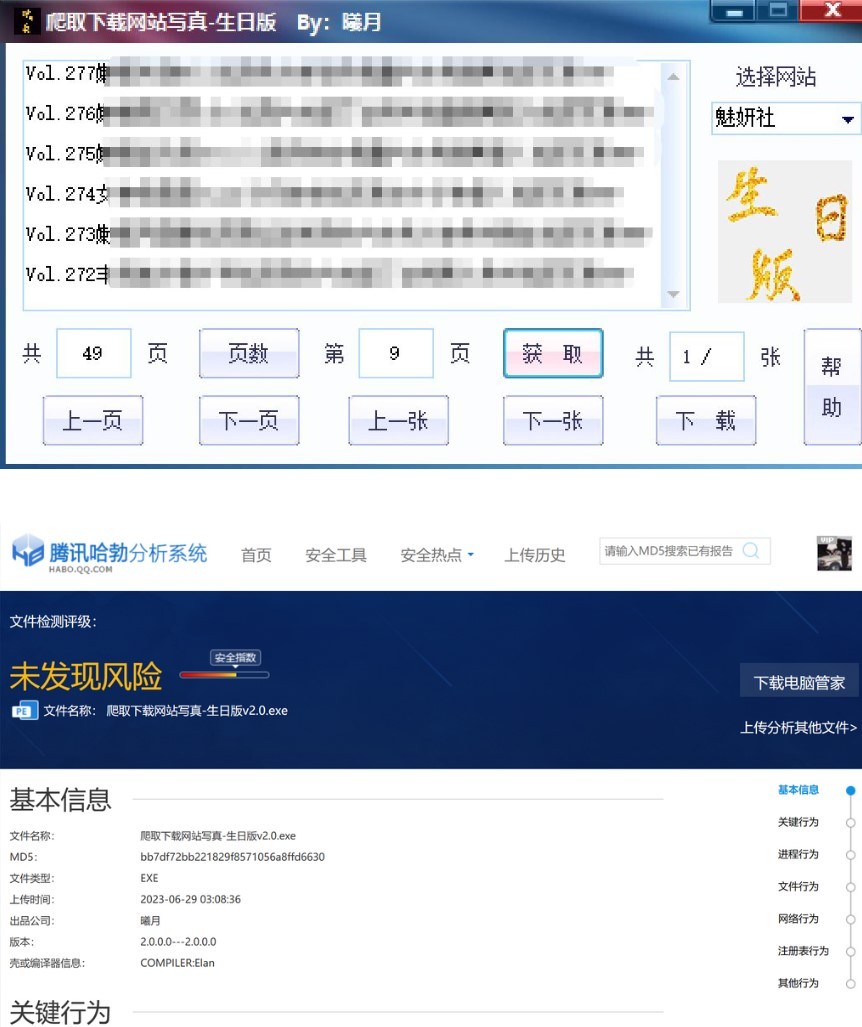Click the user avatar thumbnail
This screenshot has height=1027, width=862.
click(834, 553)
